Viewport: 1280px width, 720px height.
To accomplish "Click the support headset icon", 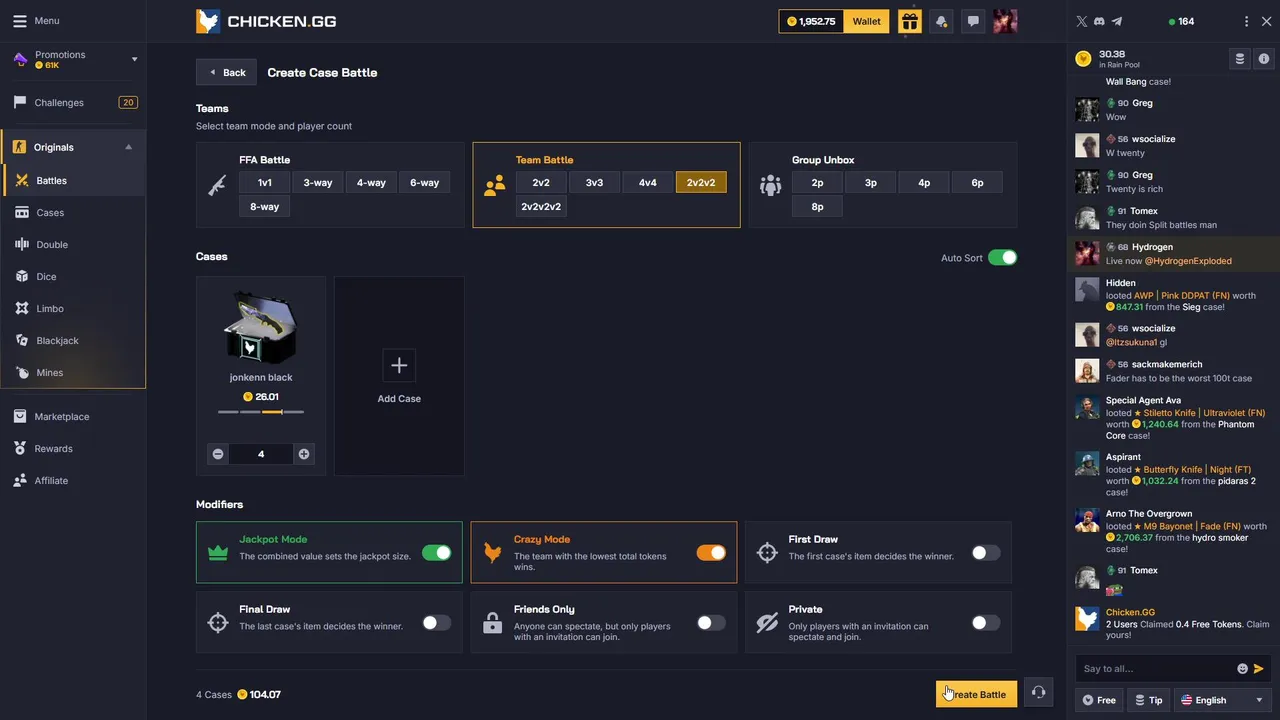I will point(1038,692).
